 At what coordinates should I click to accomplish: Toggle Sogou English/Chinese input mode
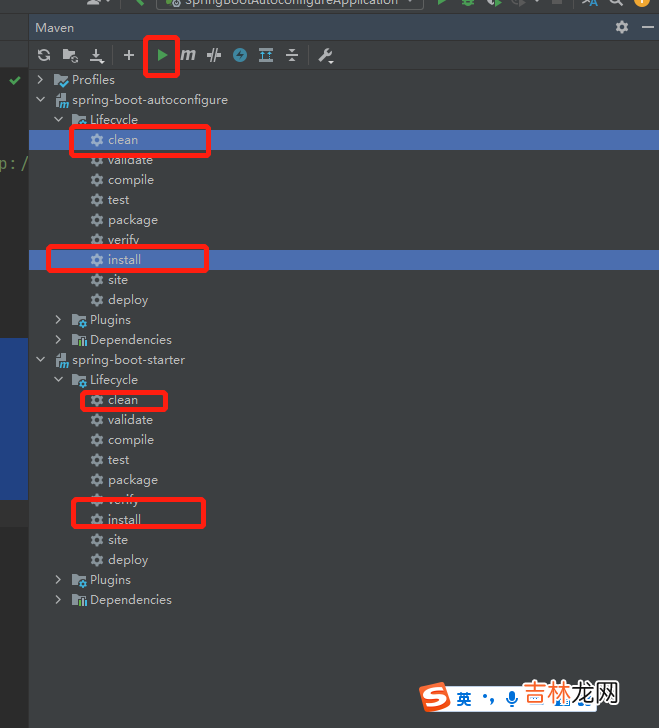click(464, 698)
